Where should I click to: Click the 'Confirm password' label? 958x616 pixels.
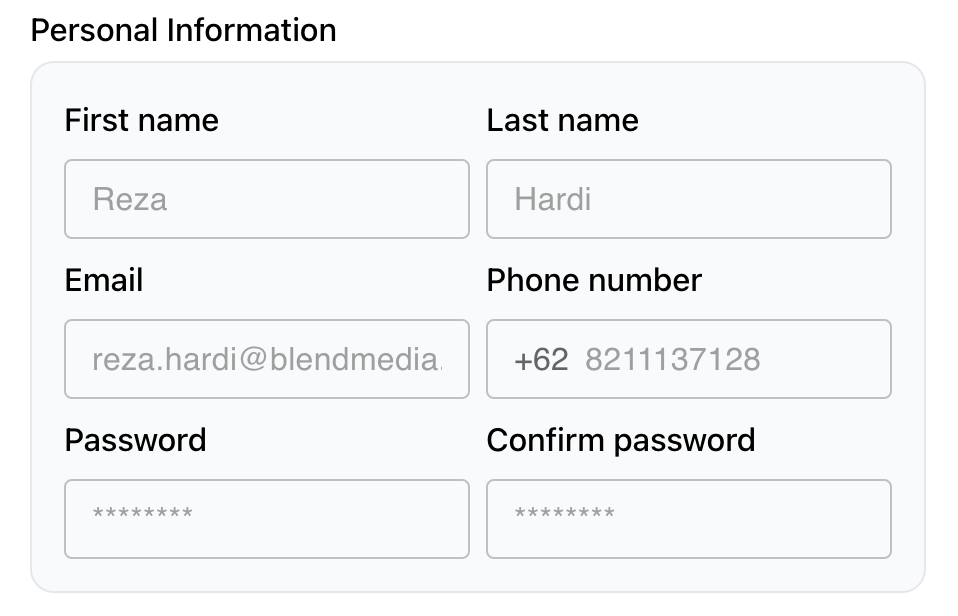pos(621,440)
